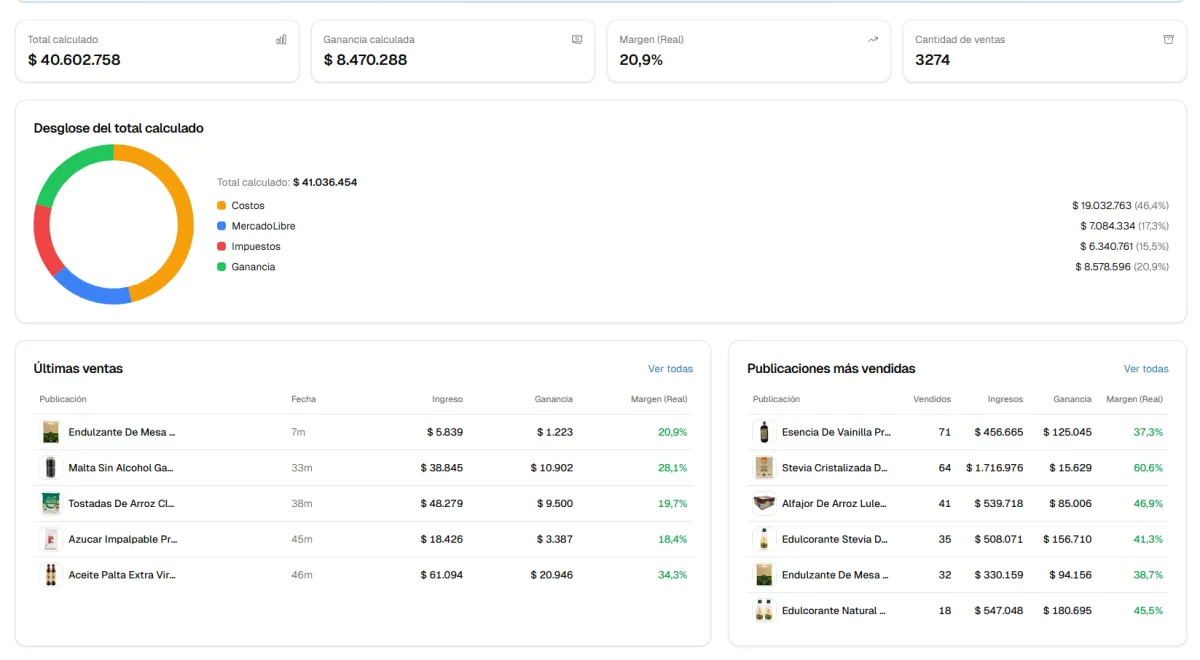
Task: Open the Aceite Palta Extra Virgen thumbnail
Action: point(50,575)
